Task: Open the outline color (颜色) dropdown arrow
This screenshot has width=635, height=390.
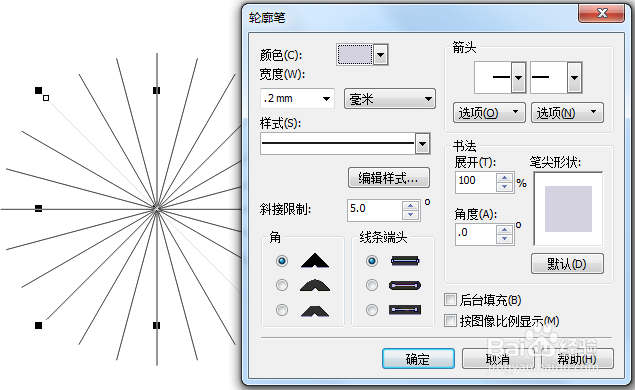Action: tap(381, 55)
